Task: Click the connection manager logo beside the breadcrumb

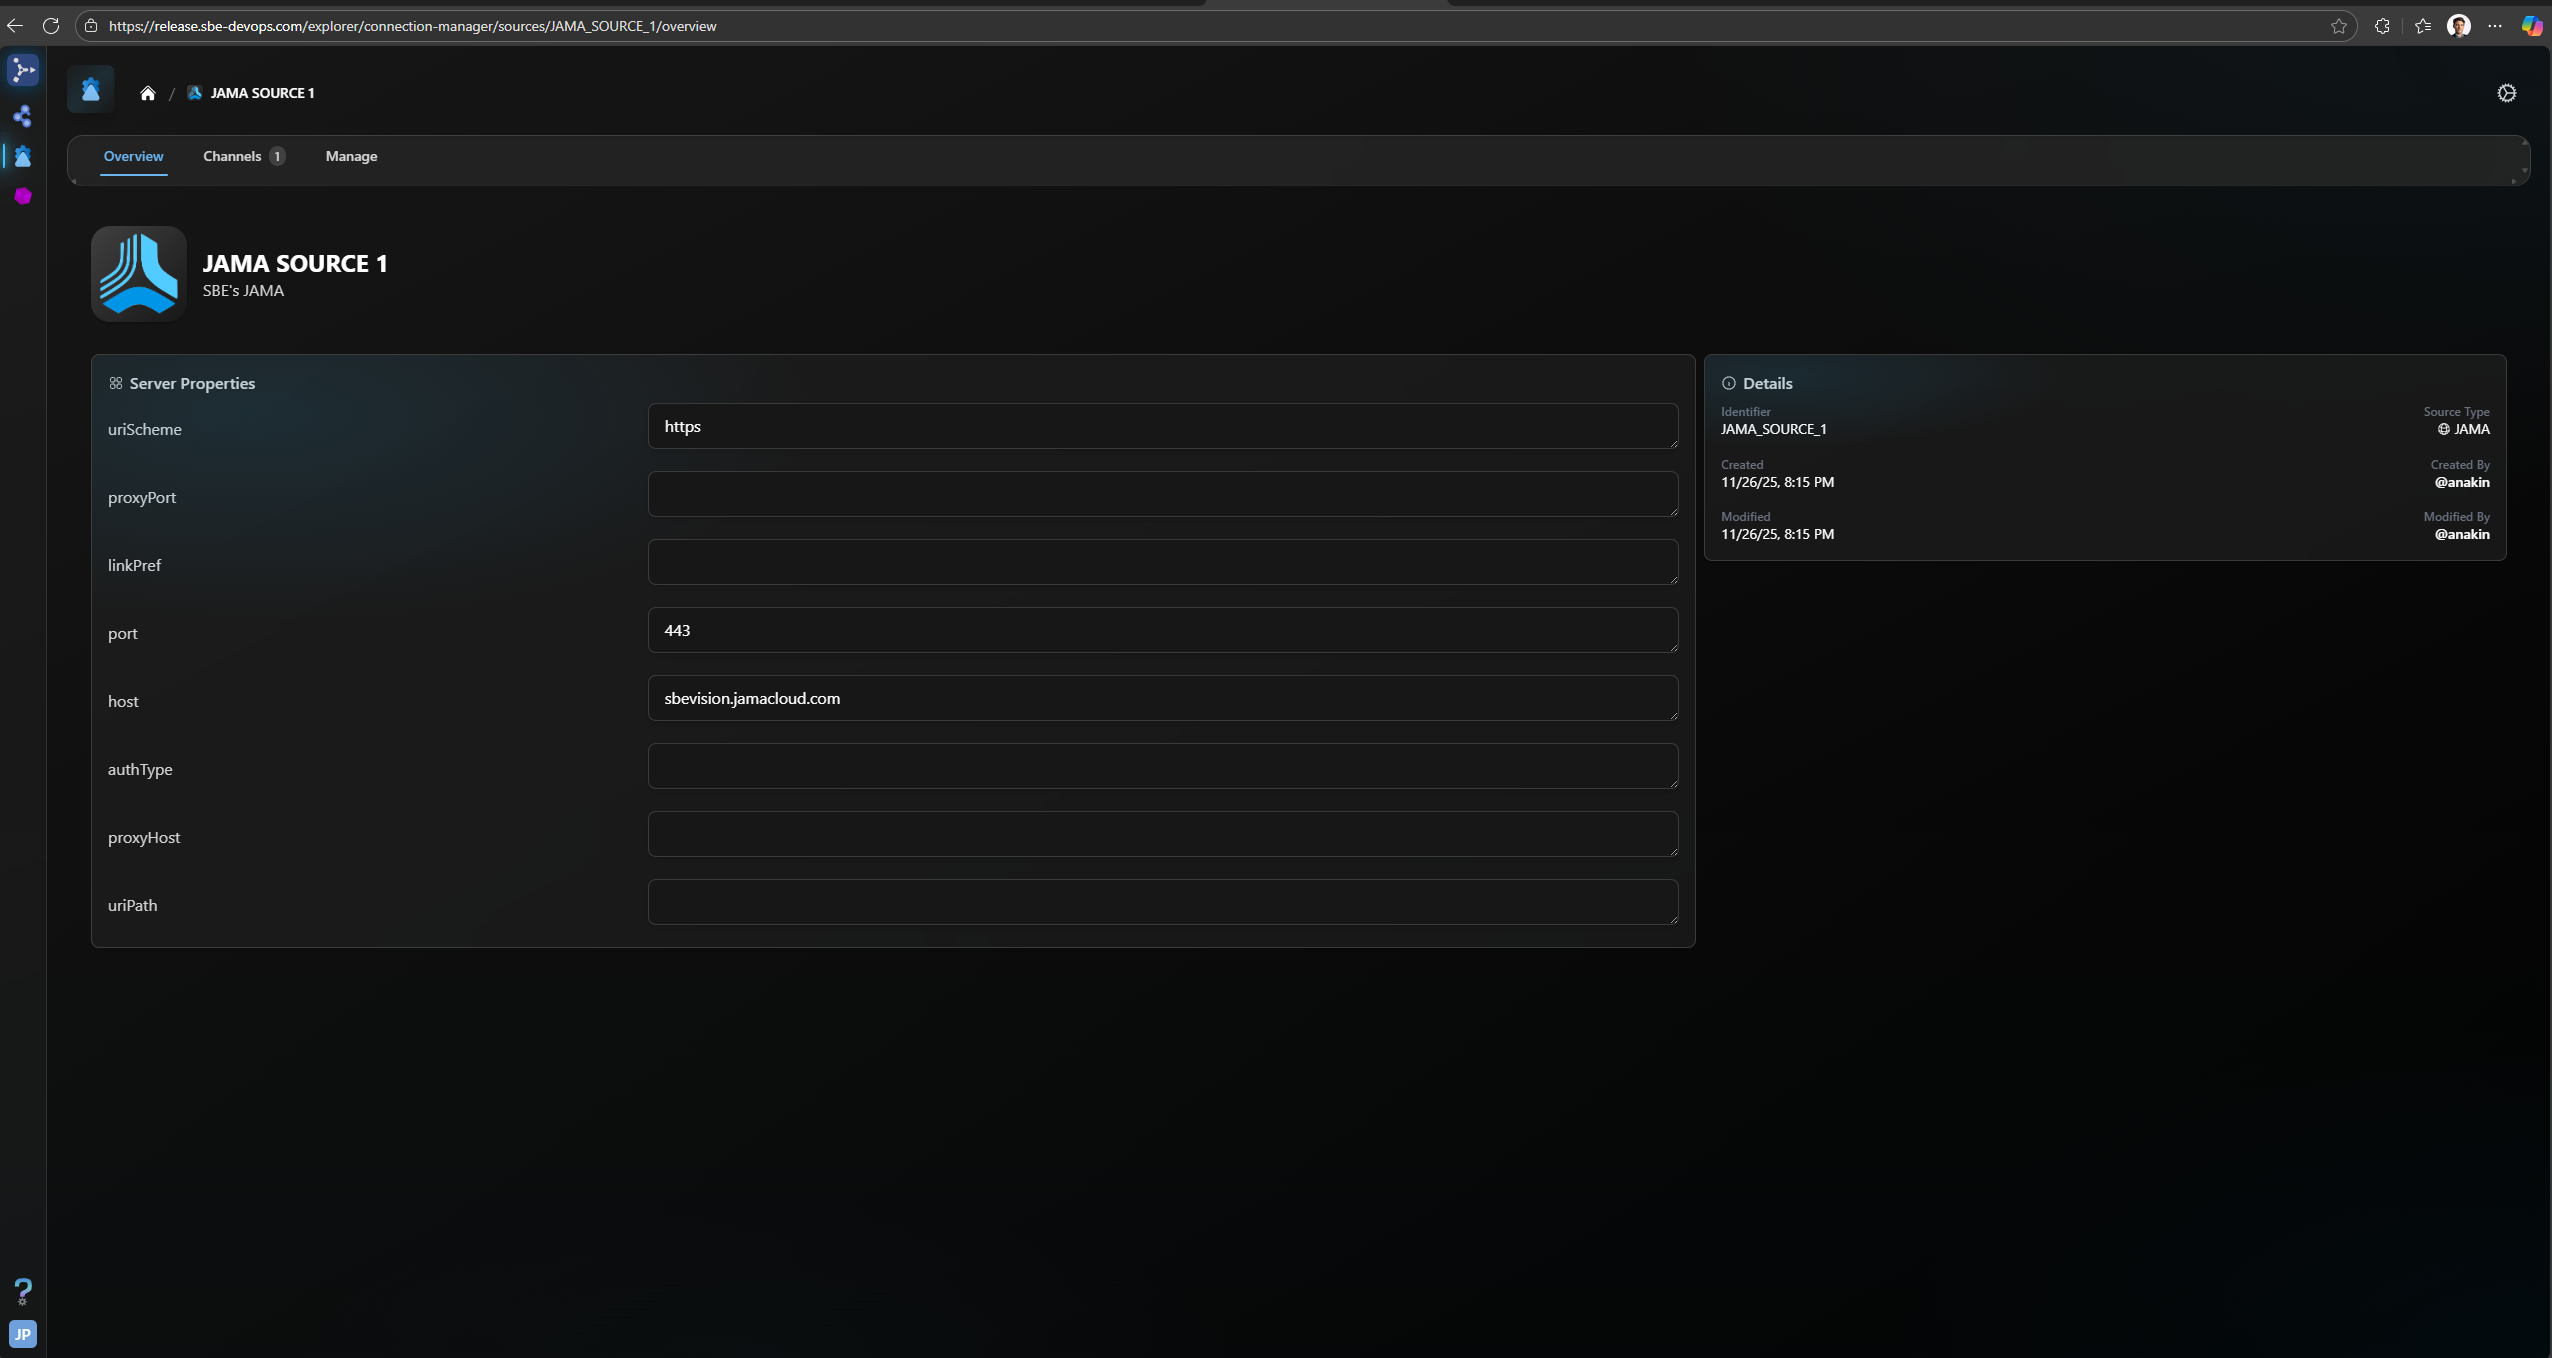Action: click(91, 90)
